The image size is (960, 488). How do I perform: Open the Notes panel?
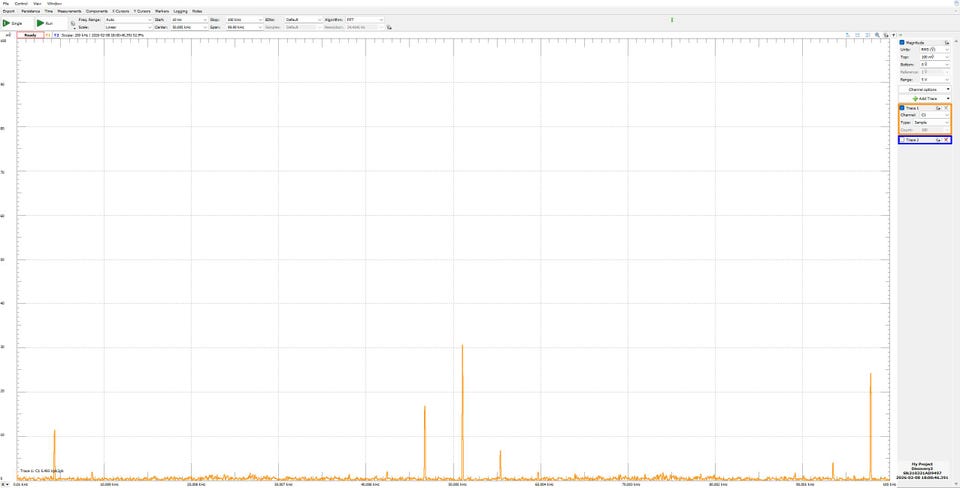tap(197, 11)
